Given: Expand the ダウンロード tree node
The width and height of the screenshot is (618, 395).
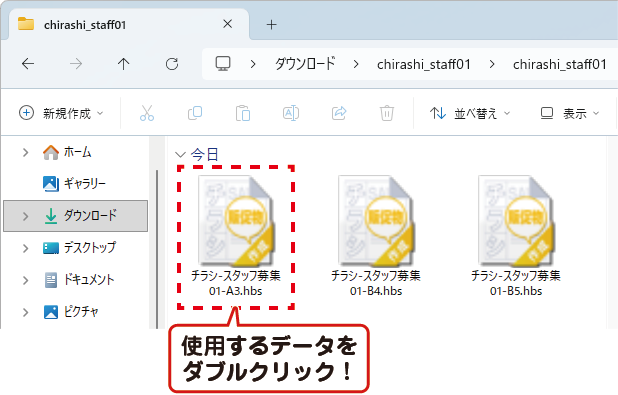Looking at the screenshot, I should (26, 216).
